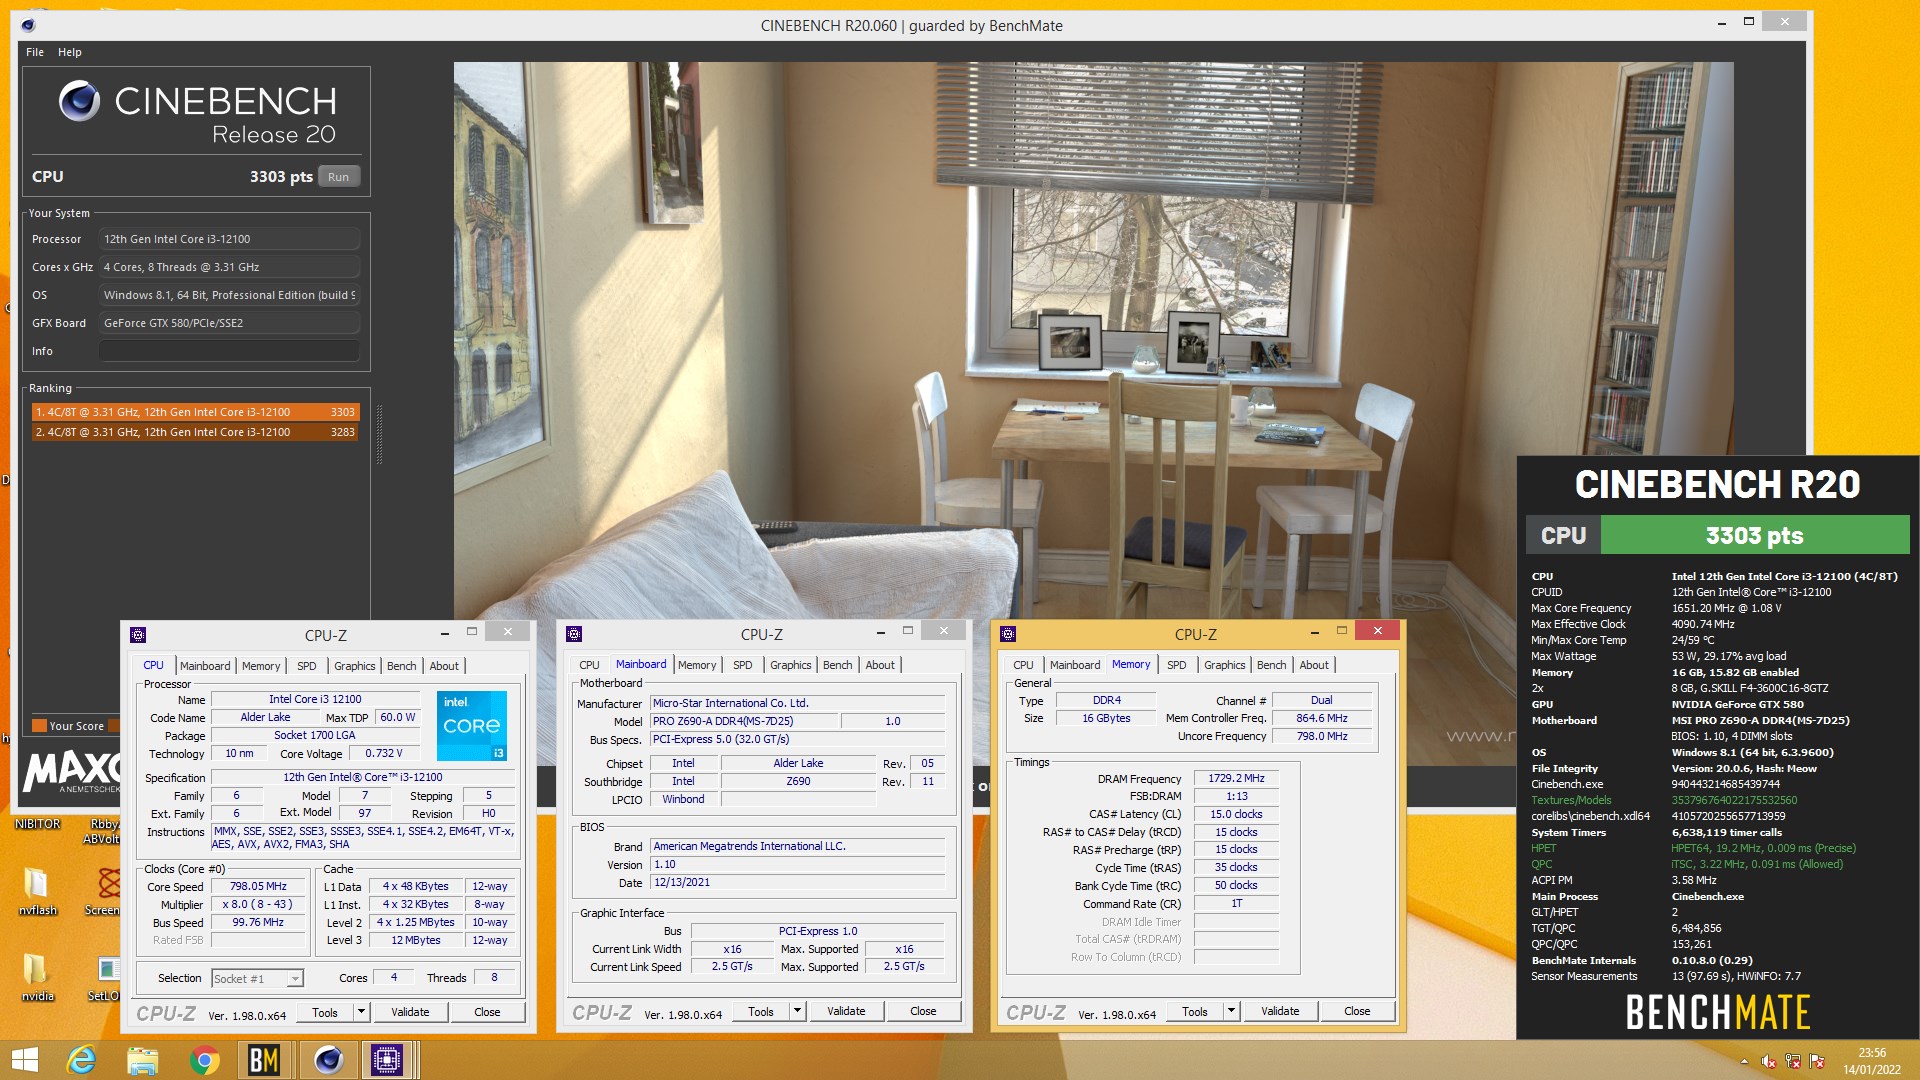The width and height of the screenshot is (1920, 1080).
Task: Open the NIBITOR desktop shortcut
Action: coord(38,824)
